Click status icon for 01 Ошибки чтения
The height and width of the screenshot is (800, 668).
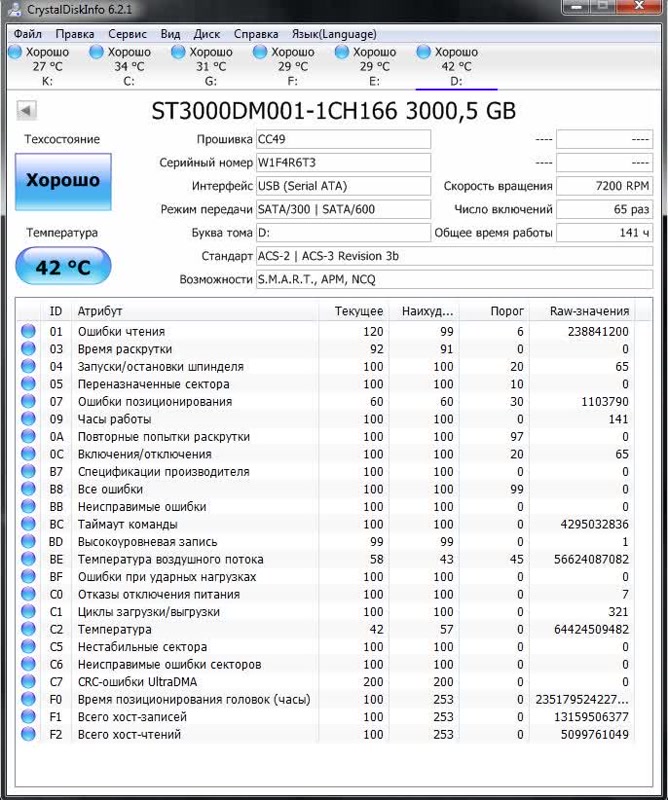pyautogui.click(x=29, y=331)
